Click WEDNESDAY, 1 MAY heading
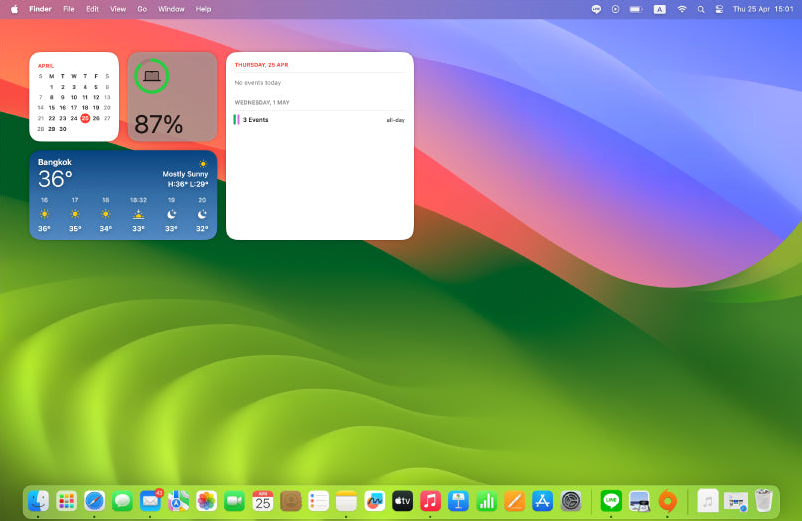The image size is (802, 521). (262, 102)
